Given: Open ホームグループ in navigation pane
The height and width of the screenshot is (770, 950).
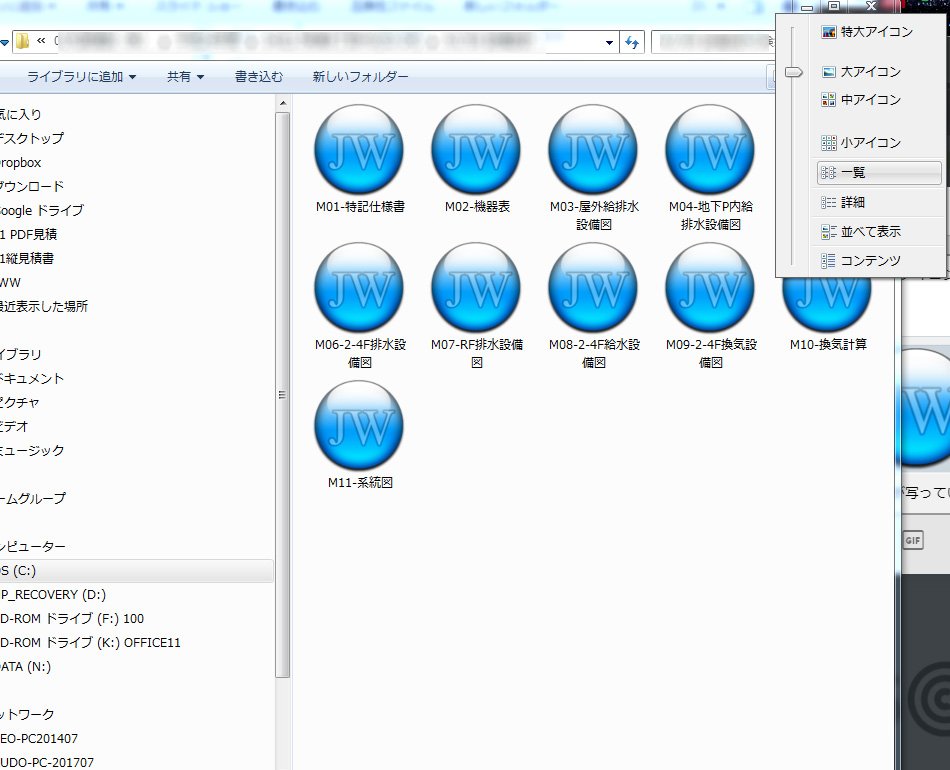Looking at the screenshot, I should click(x=33, y=499).
